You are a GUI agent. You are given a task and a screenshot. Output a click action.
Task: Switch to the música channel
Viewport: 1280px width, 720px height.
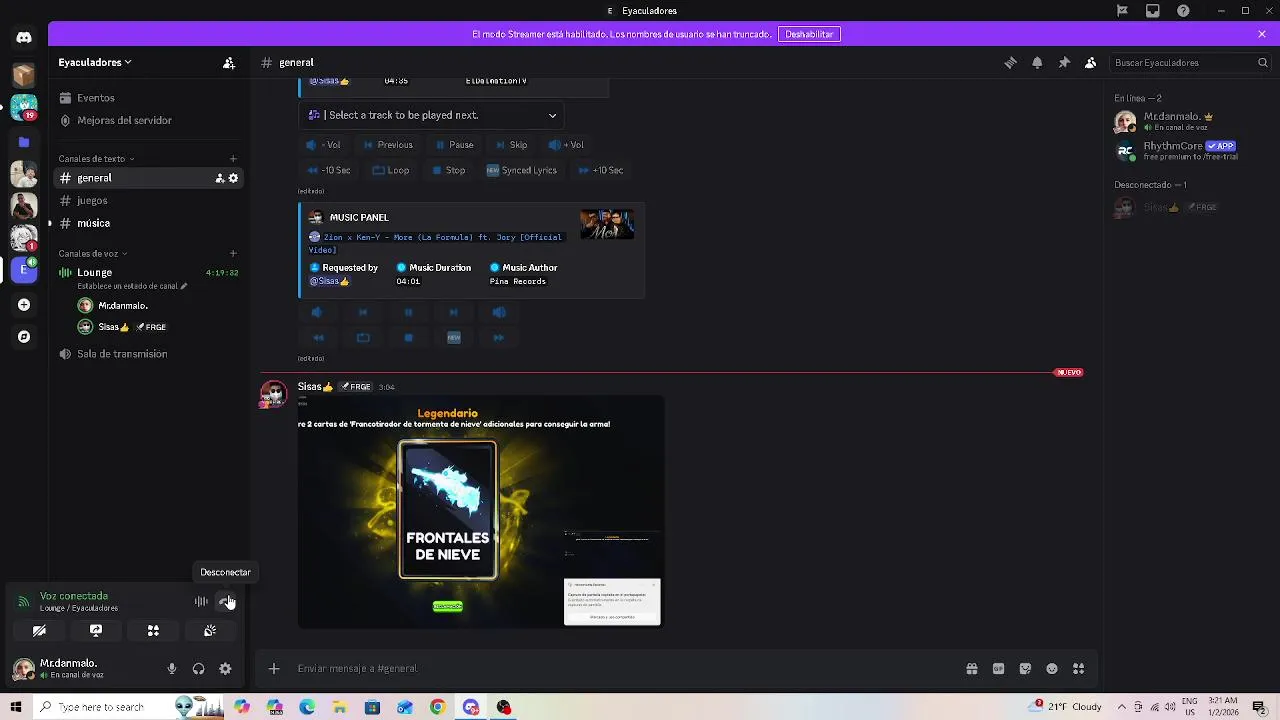click(147, 223)
